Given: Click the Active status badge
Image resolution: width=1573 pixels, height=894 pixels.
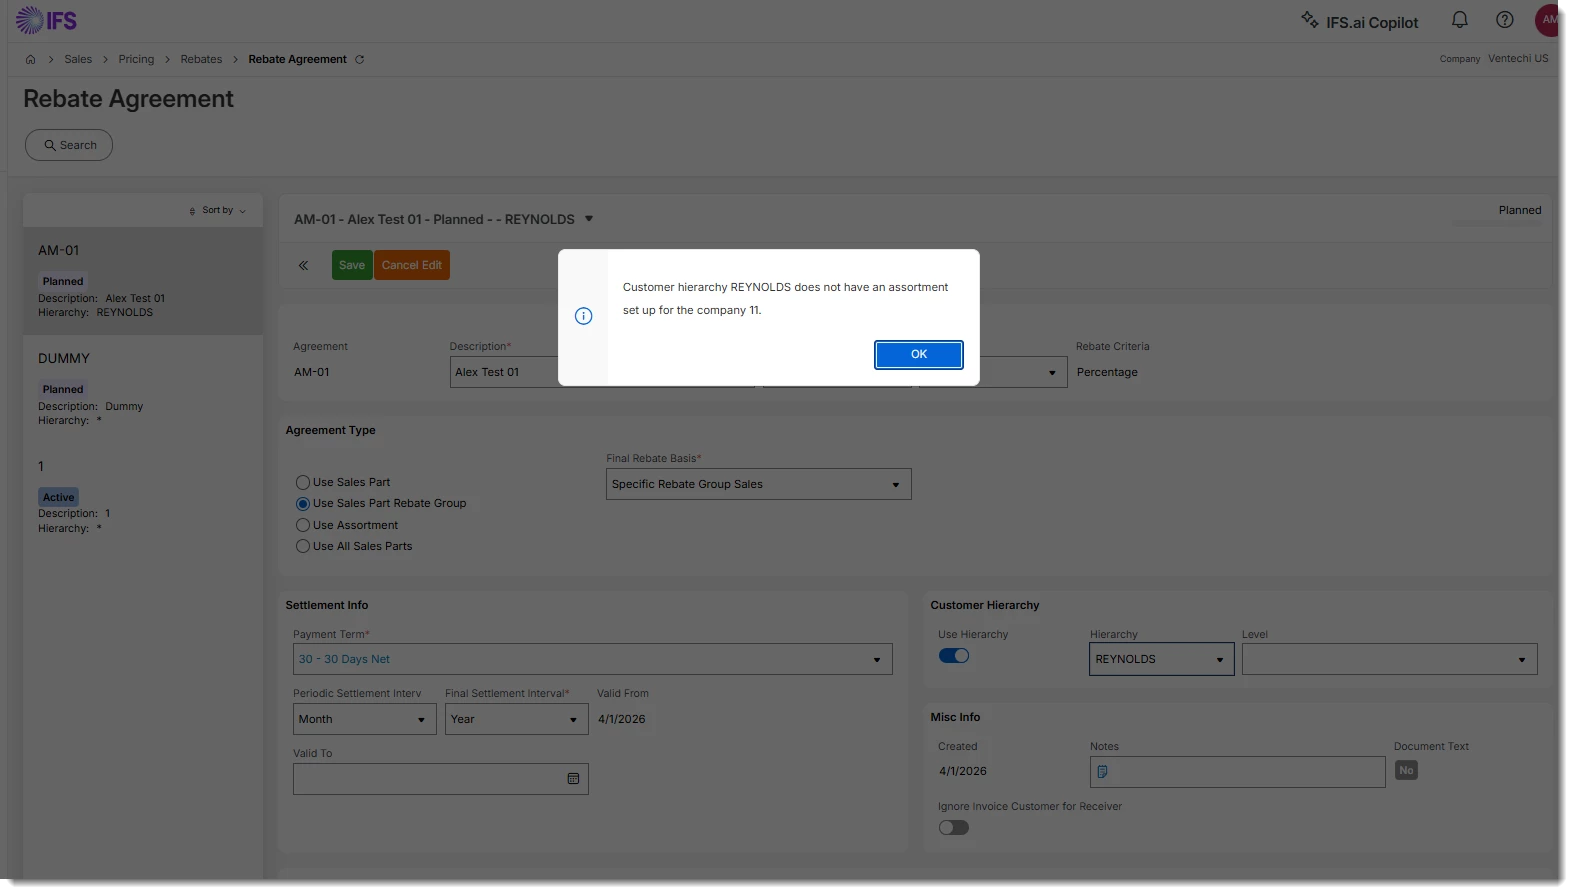Looking at the screenshot, I should tap(59, 497).
